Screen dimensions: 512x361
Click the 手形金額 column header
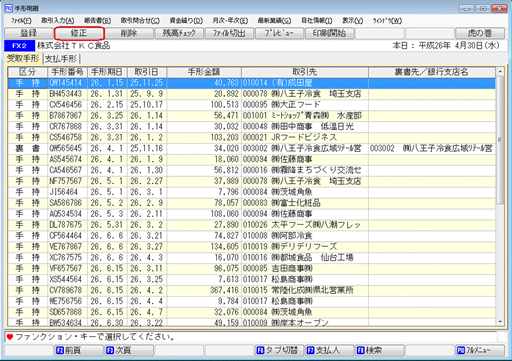tap(204, 72)
